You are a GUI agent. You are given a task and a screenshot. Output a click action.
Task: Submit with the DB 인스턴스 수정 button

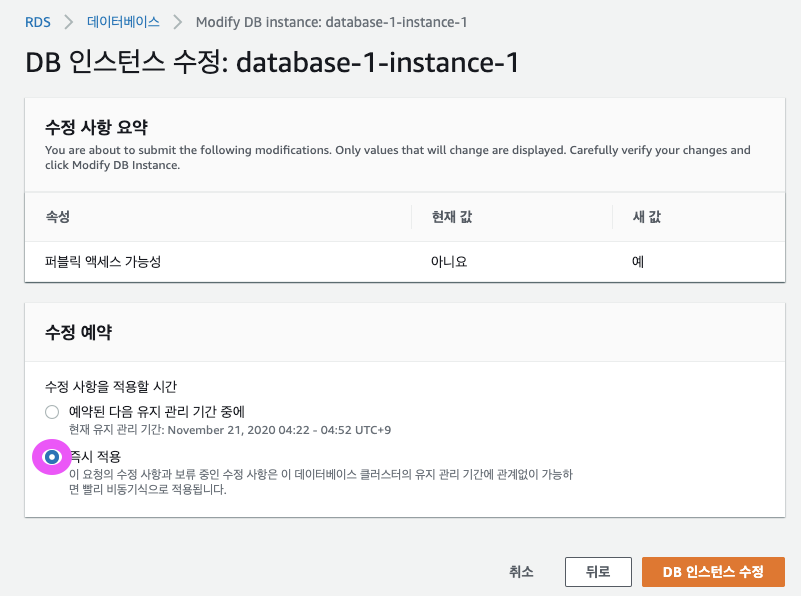(x=713, y=572)
